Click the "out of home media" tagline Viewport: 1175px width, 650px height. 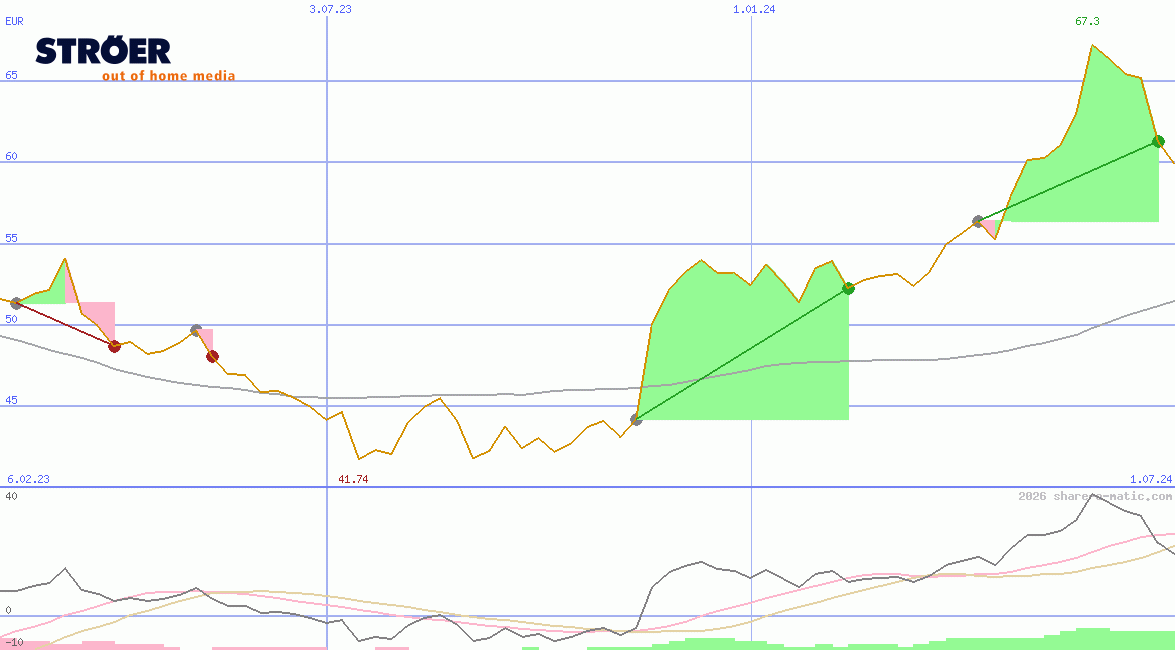tap(168, 76)
